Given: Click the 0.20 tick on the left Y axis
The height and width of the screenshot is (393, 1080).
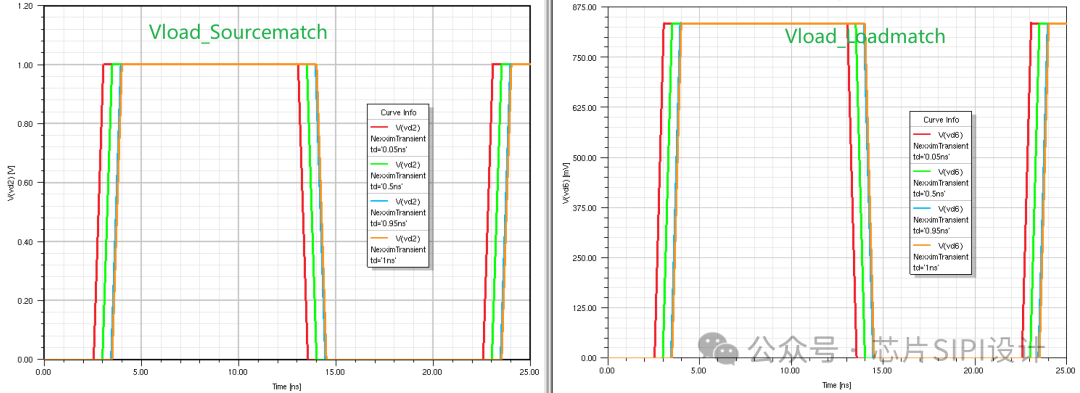Looking at the screenshot, I should (x=25, y=301).
